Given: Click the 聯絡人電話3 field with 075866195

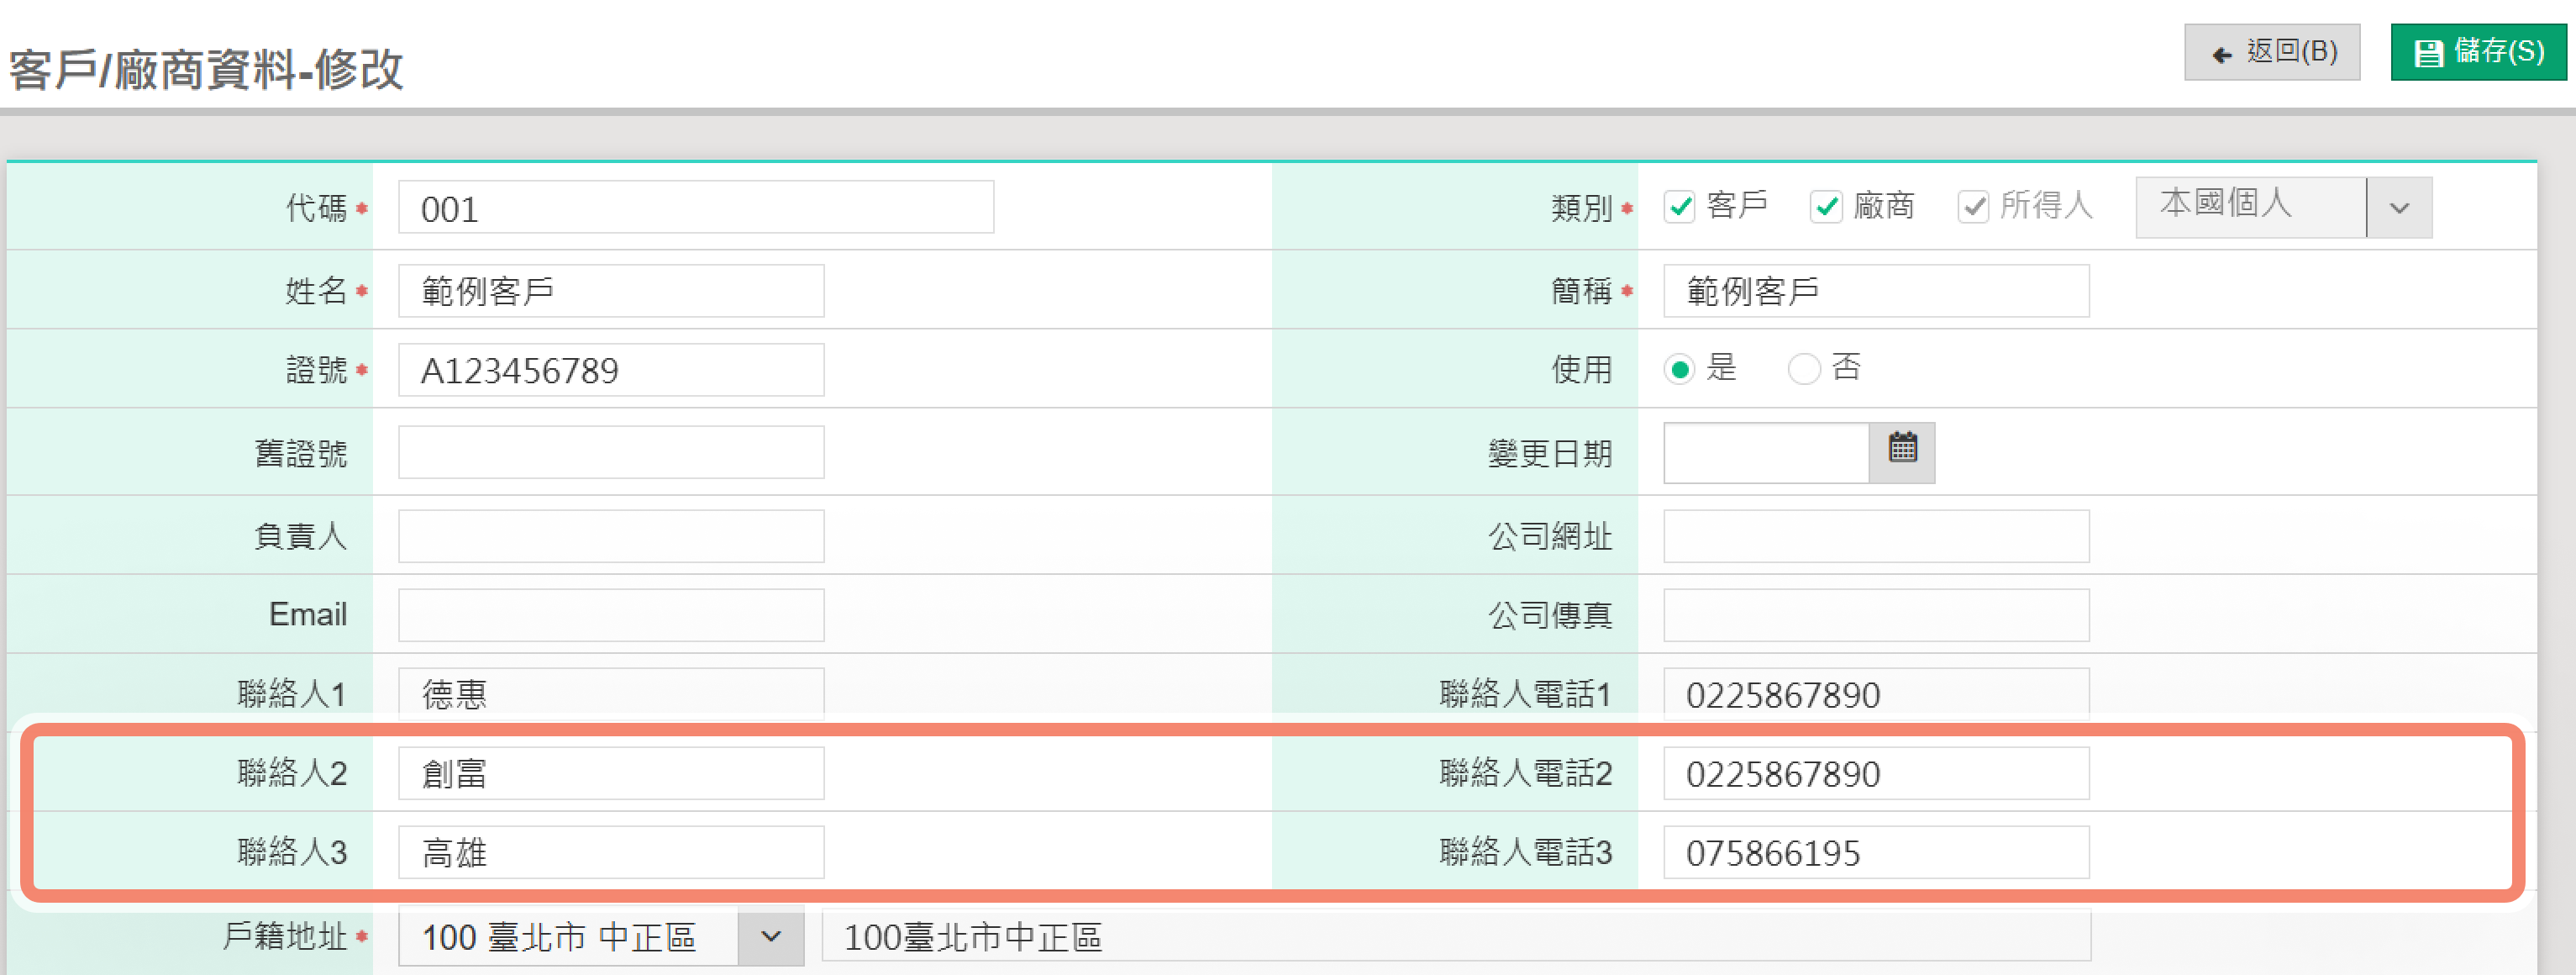Looking at the screenshot, I should [x=1875, y=852].
